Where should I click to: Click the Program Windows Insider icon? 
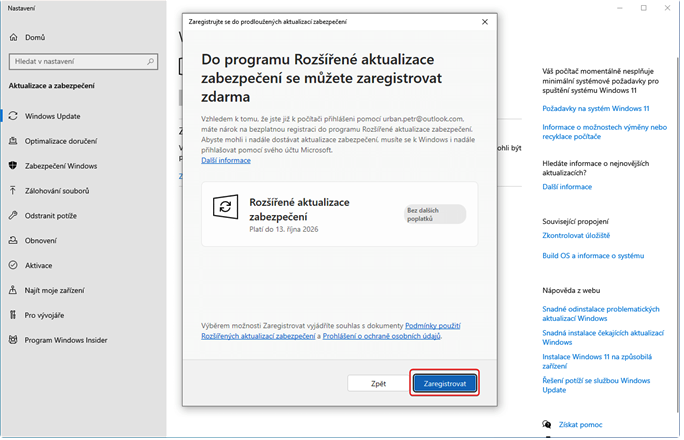(x=13, y=340)
